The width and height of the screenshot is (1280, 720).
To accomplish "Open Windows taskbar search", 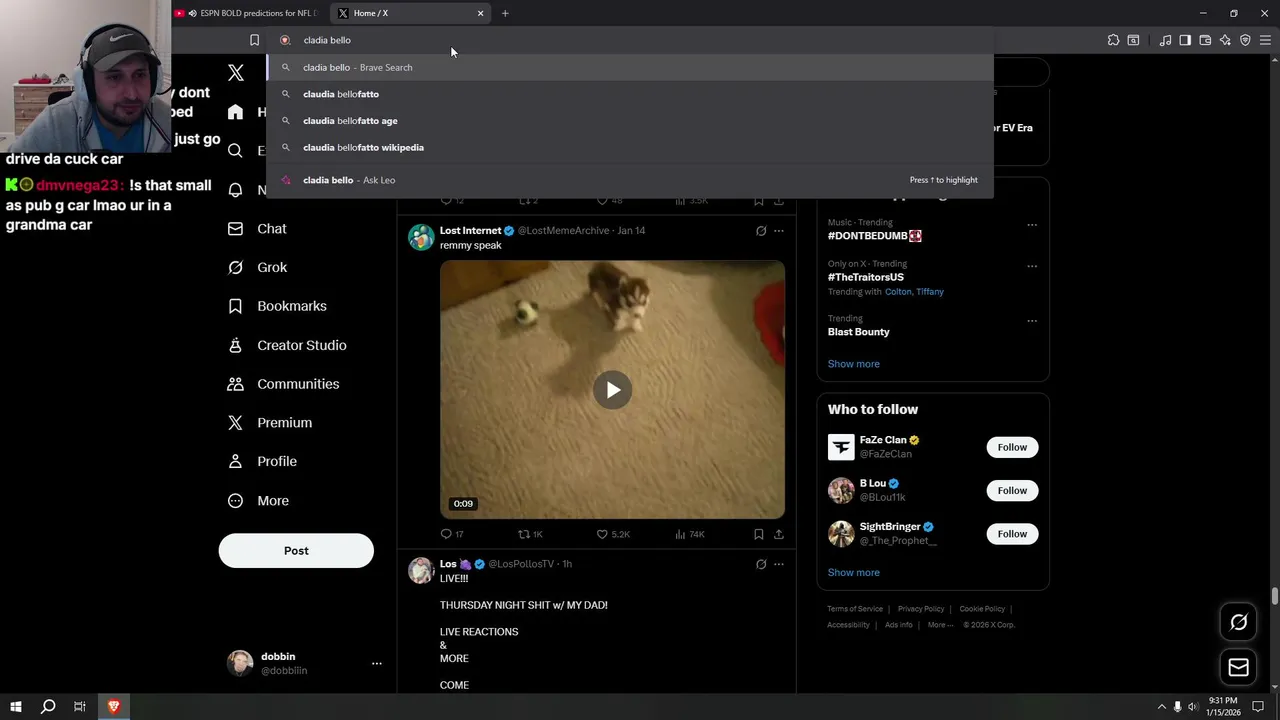I will 47,707.
